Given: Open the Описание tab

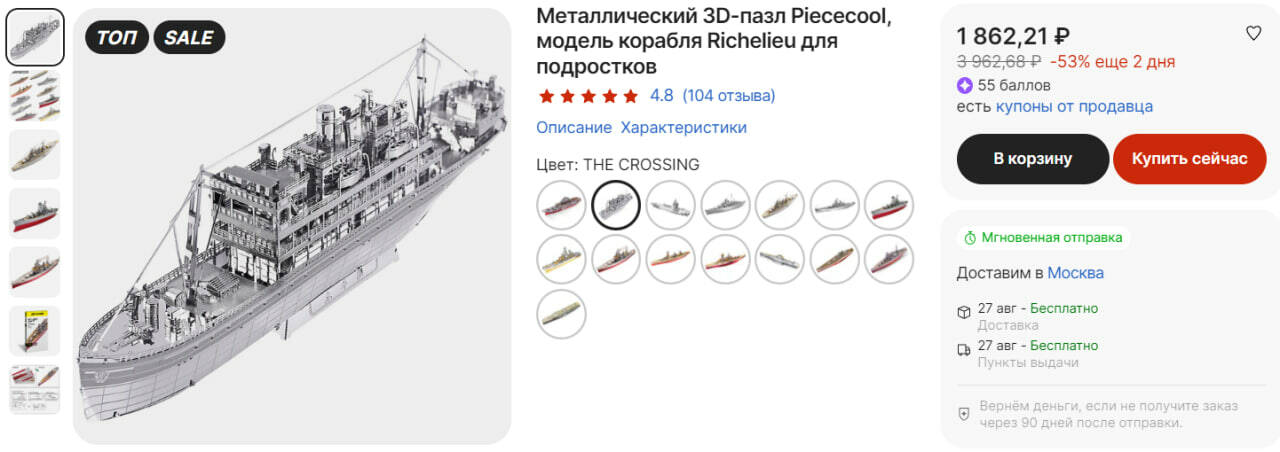Looking at the screenshot, I should click(573, 127).
